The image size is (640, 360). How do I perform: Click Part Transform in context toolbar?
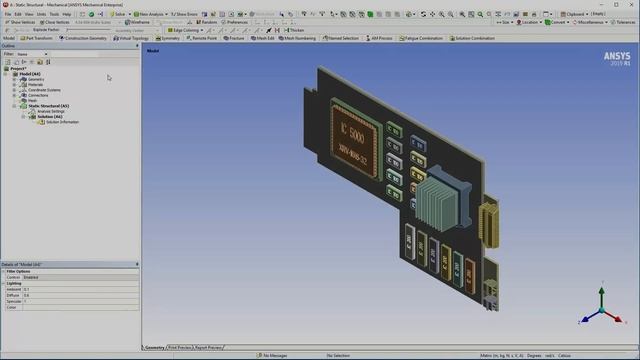36,38
